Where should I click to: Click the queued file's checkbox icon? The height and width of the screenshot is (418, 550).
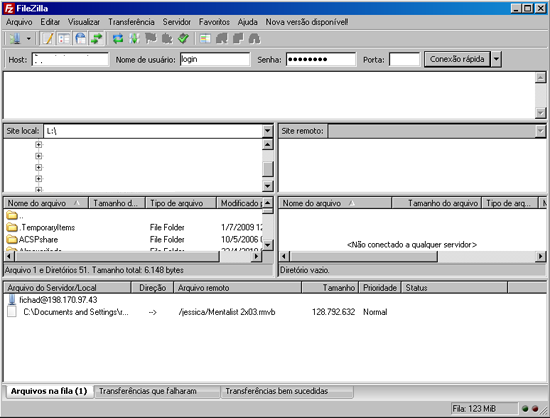click(x=12, y=312)
